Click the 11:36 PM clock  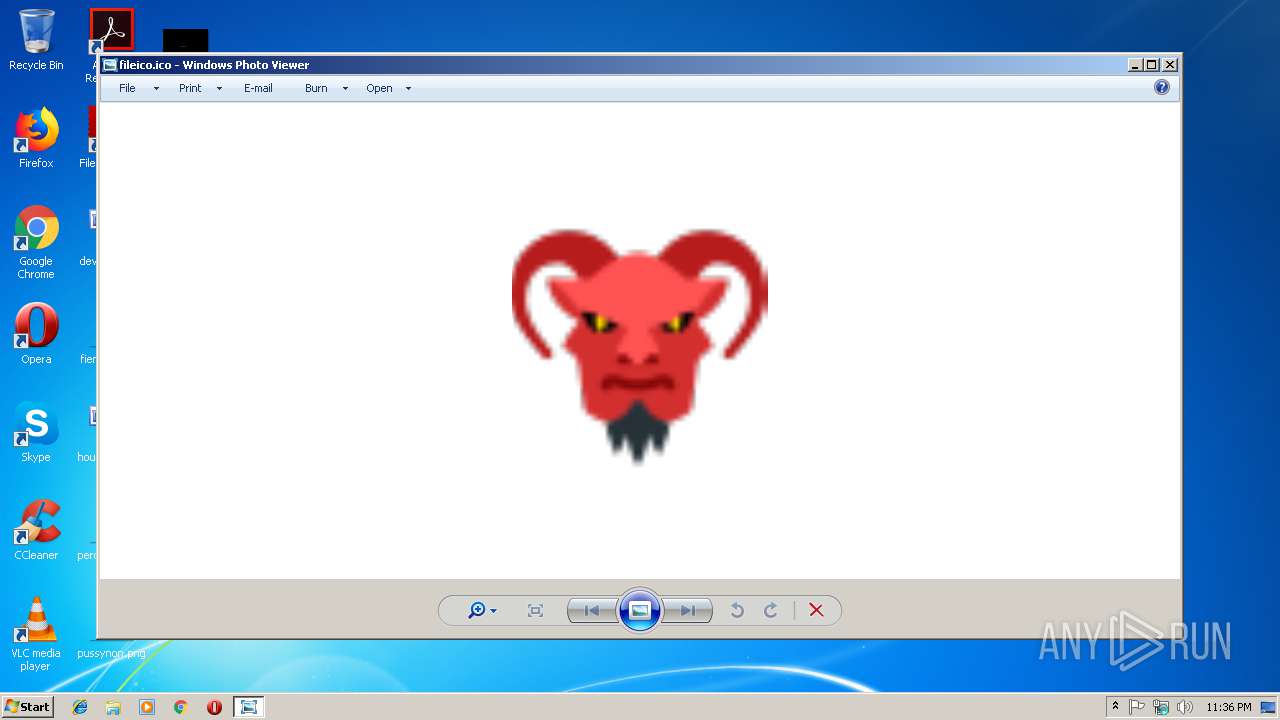(x=1229, y=707)
